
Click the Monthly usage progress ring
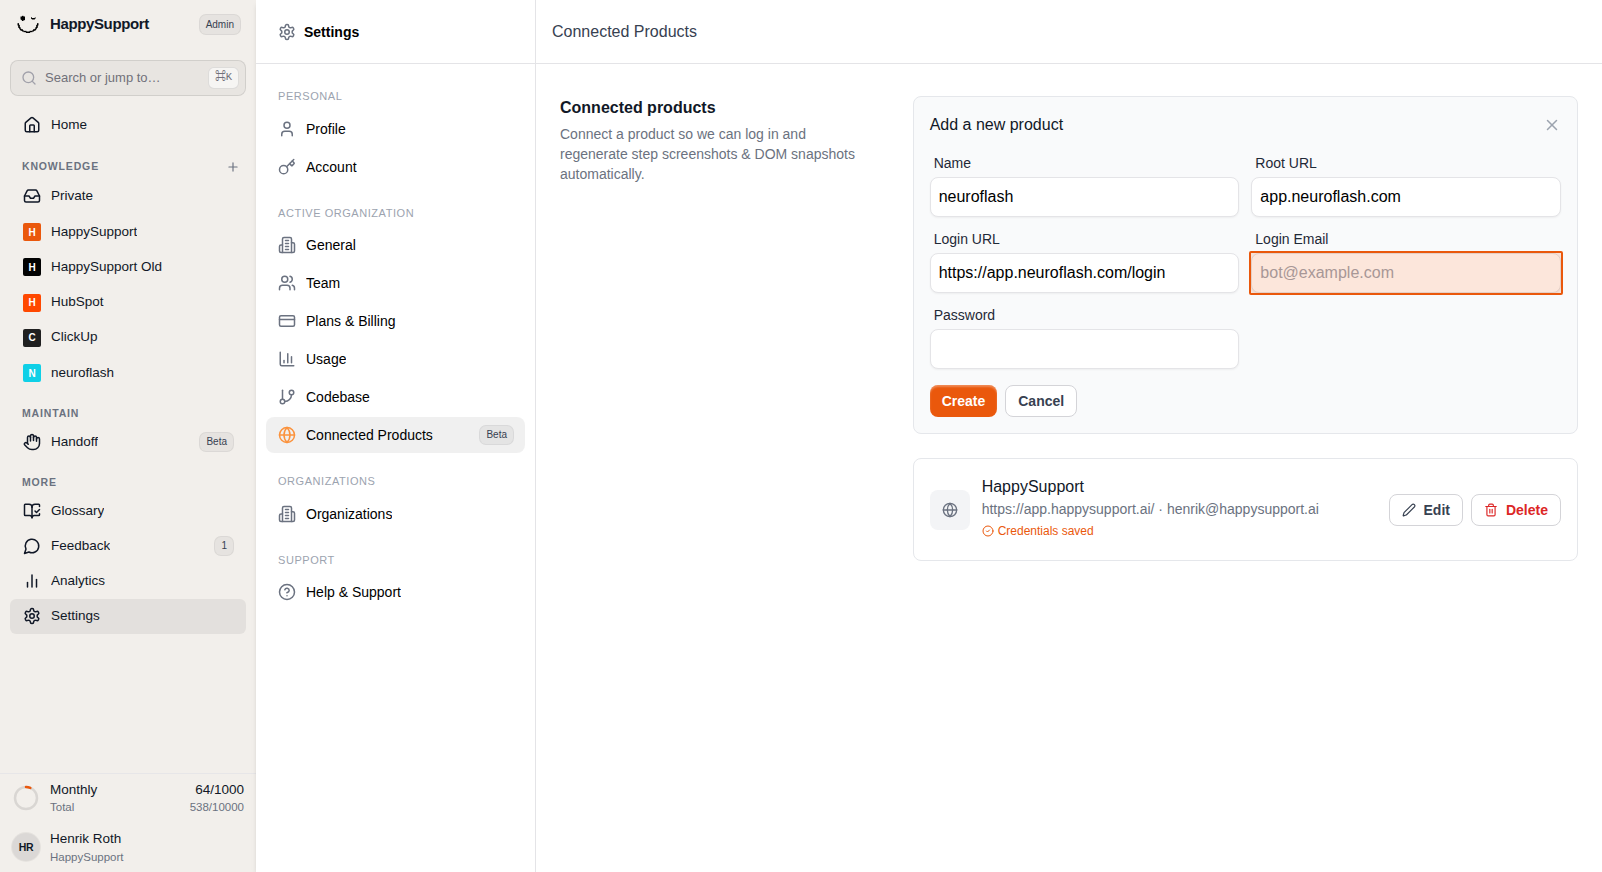(x=26, y=798)
